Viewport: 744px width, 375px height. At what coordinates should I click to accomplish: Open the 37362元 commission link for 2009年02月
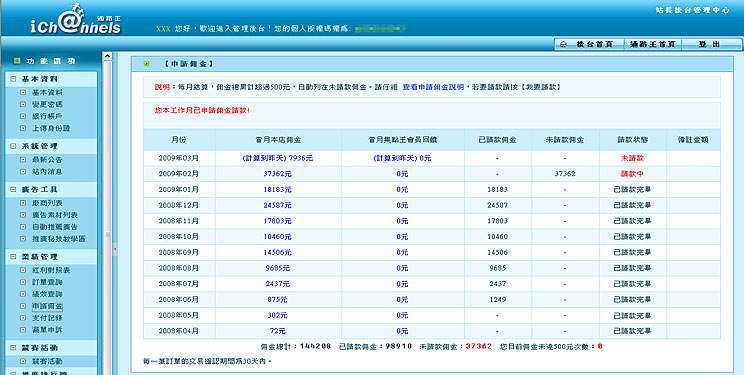278,174
